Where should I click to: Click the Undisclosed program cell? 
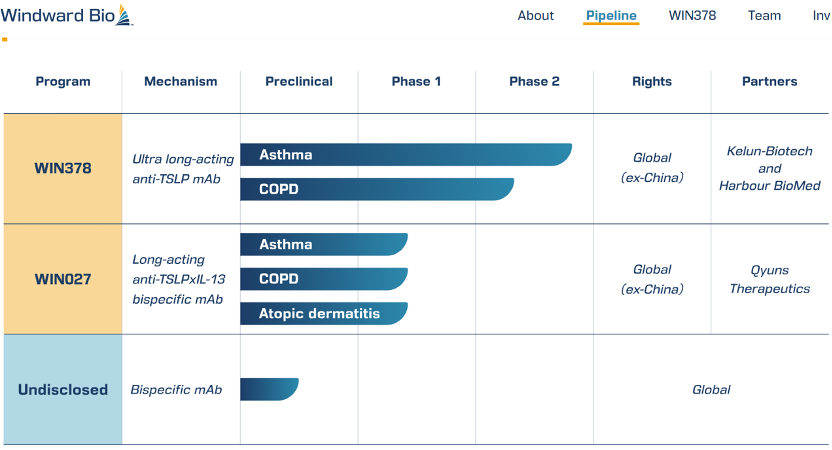point(63,390)
